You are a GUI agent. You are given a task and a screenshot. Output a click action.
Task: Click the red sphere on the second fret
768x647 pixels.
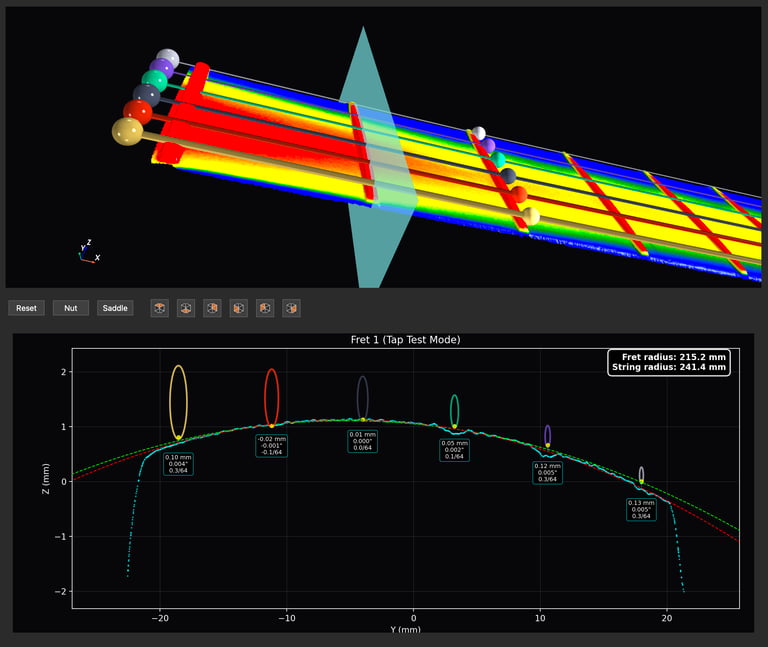[519, 194]
